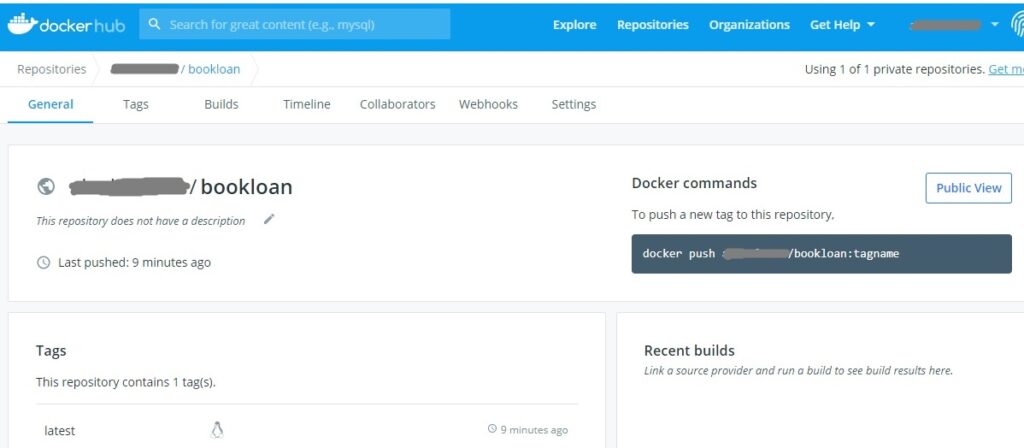Open the Timeline tab

point(306,104)
